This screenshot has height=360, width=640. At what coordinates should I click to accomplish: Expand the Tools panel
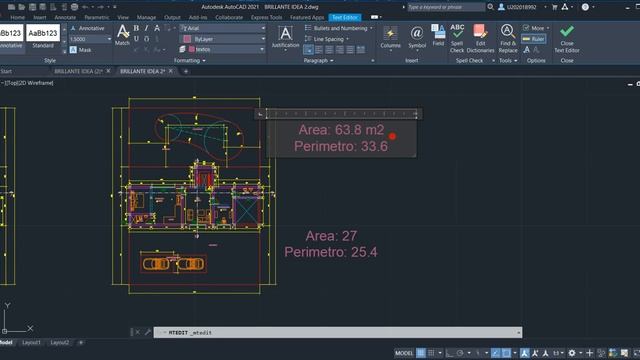(x=508, y=60)
